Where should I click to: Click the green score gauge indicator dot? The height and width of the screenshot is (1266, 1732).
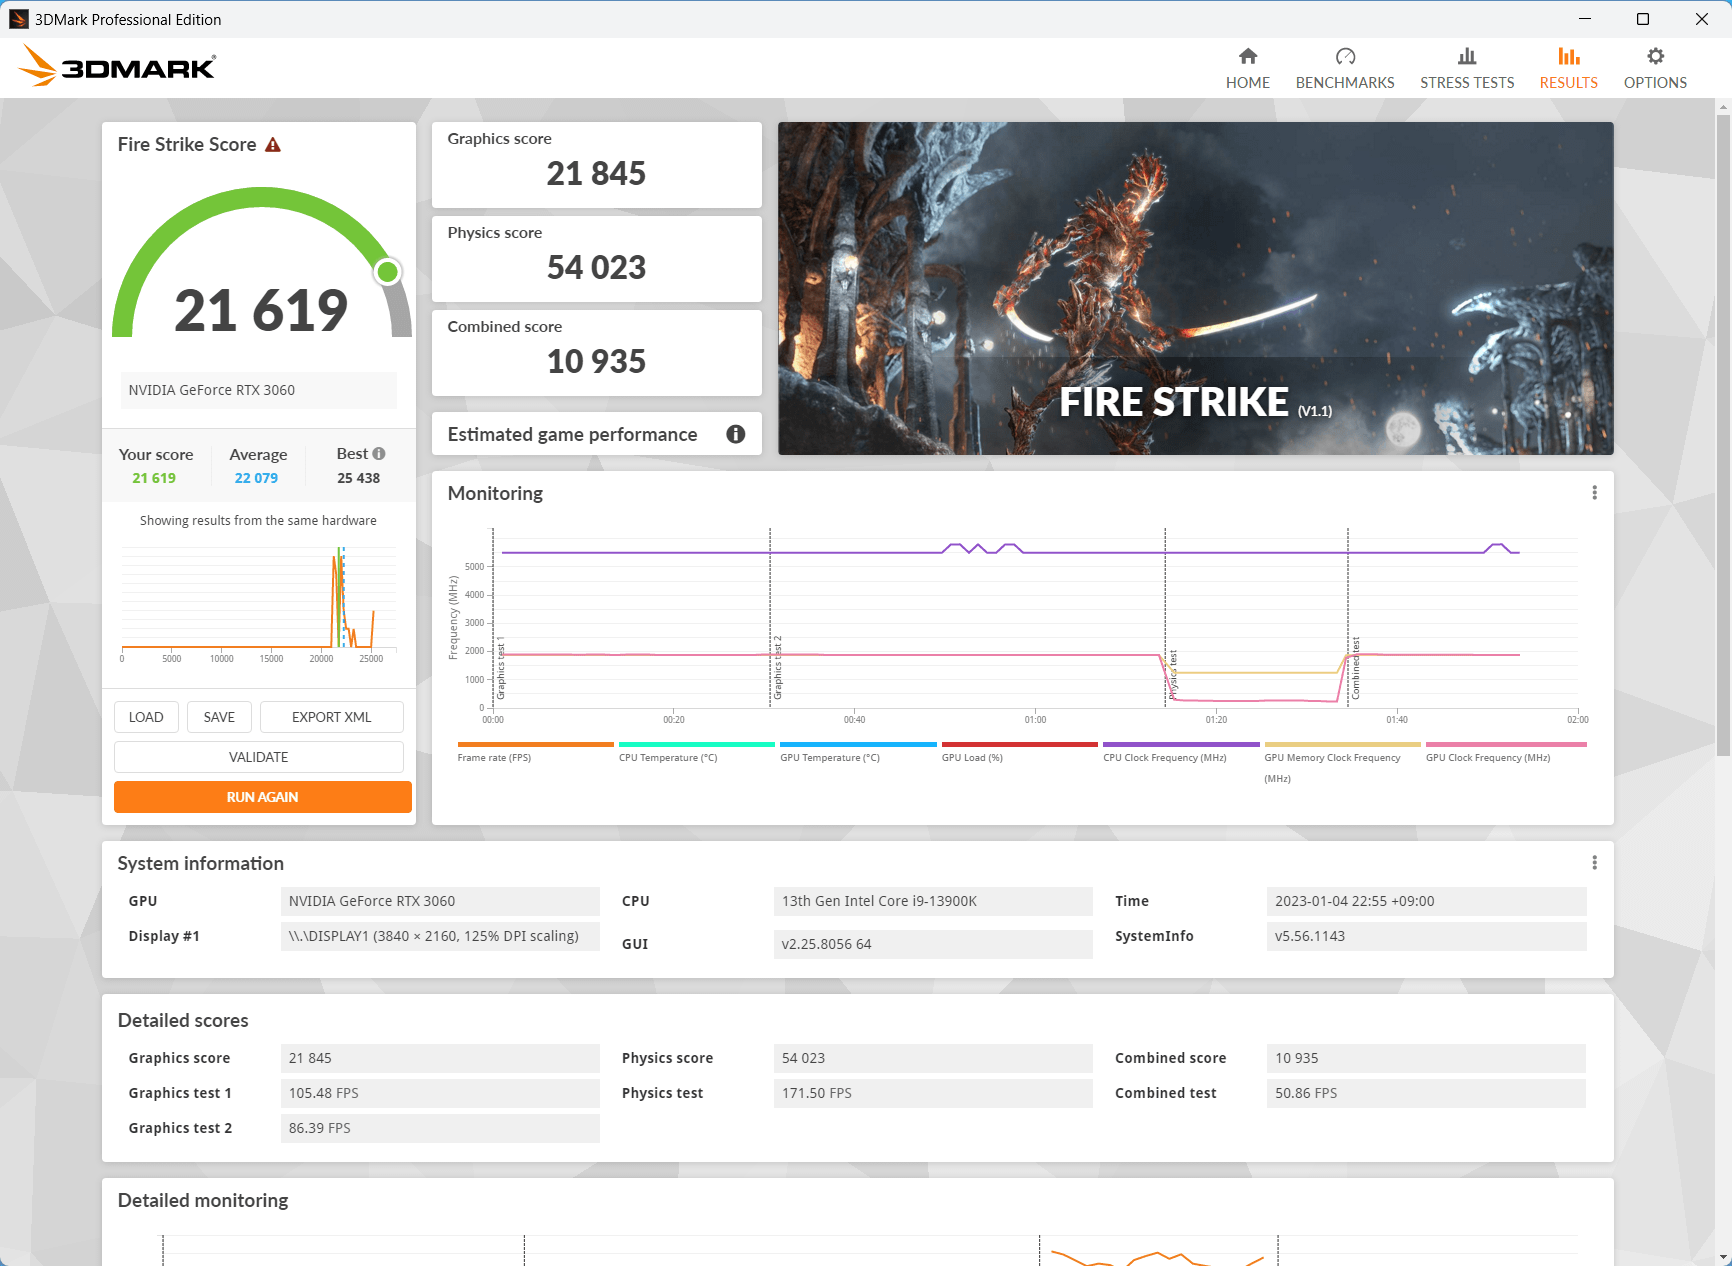pos(388,272)
